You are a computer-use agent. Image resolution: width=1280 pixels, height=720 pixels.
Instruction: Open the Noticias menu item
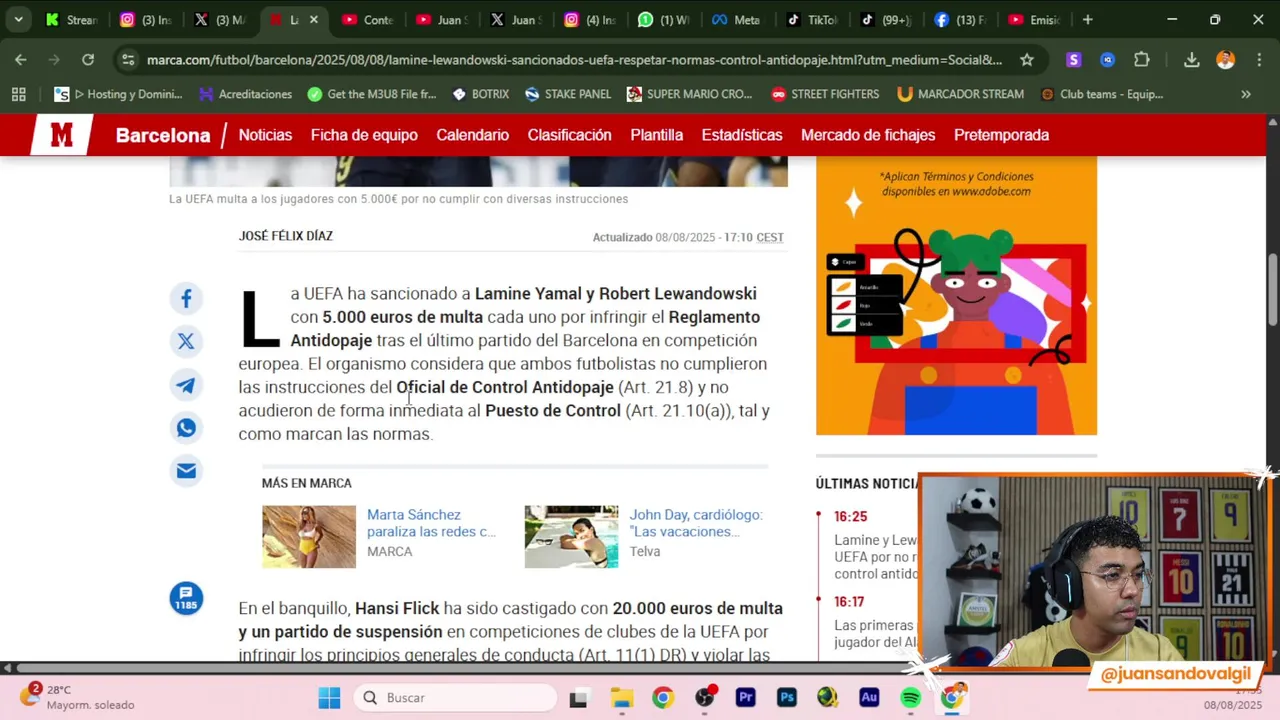click(265, 135)
